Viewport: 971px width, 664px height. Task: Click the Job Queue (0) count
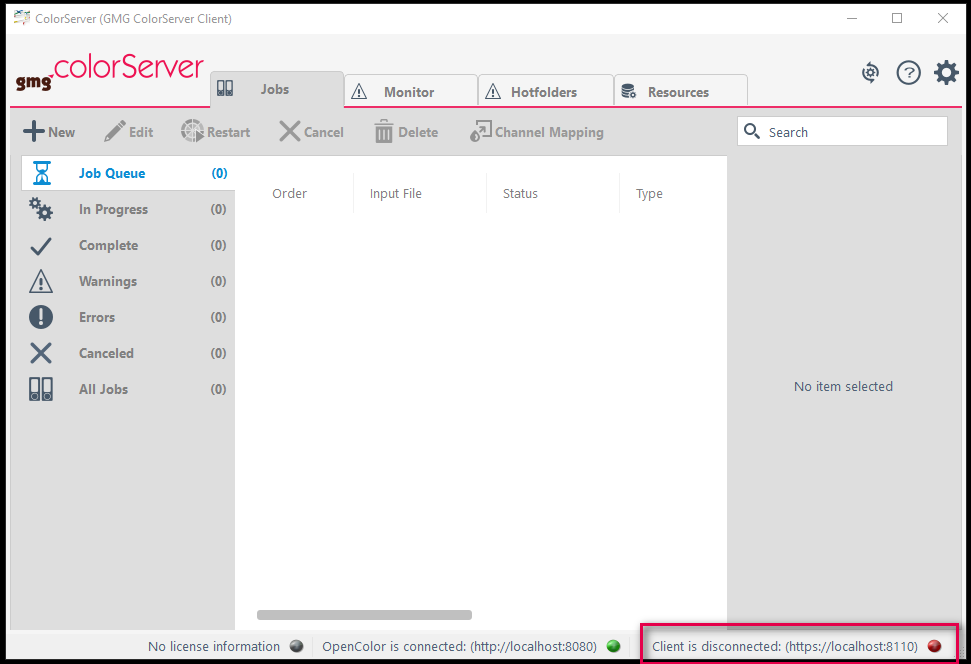[219, 173]
